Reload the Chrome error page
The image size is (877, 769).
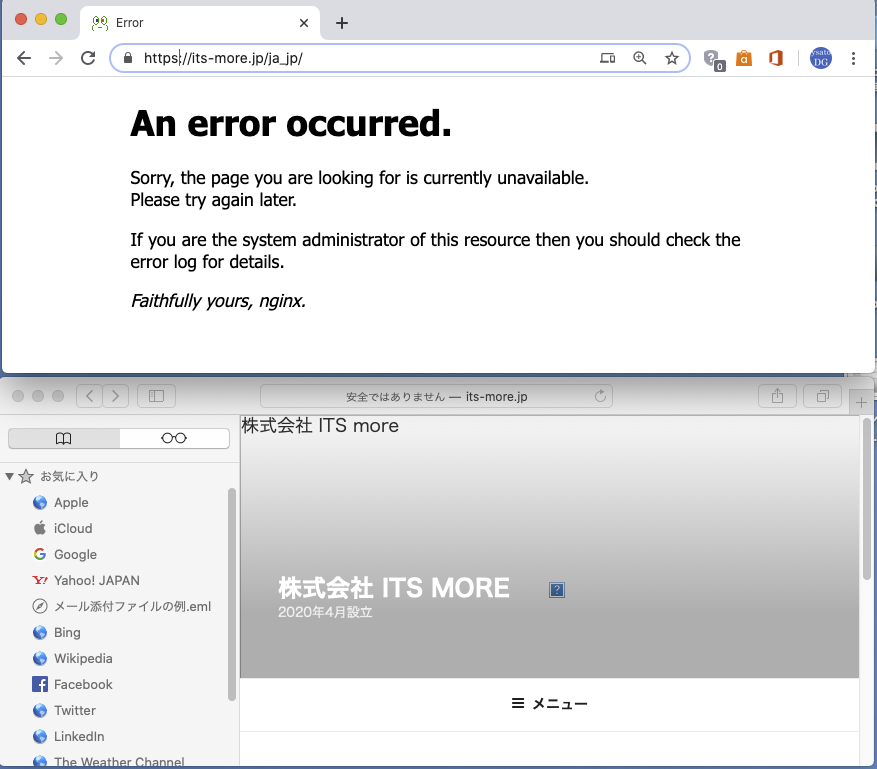[x=88, y=58]
